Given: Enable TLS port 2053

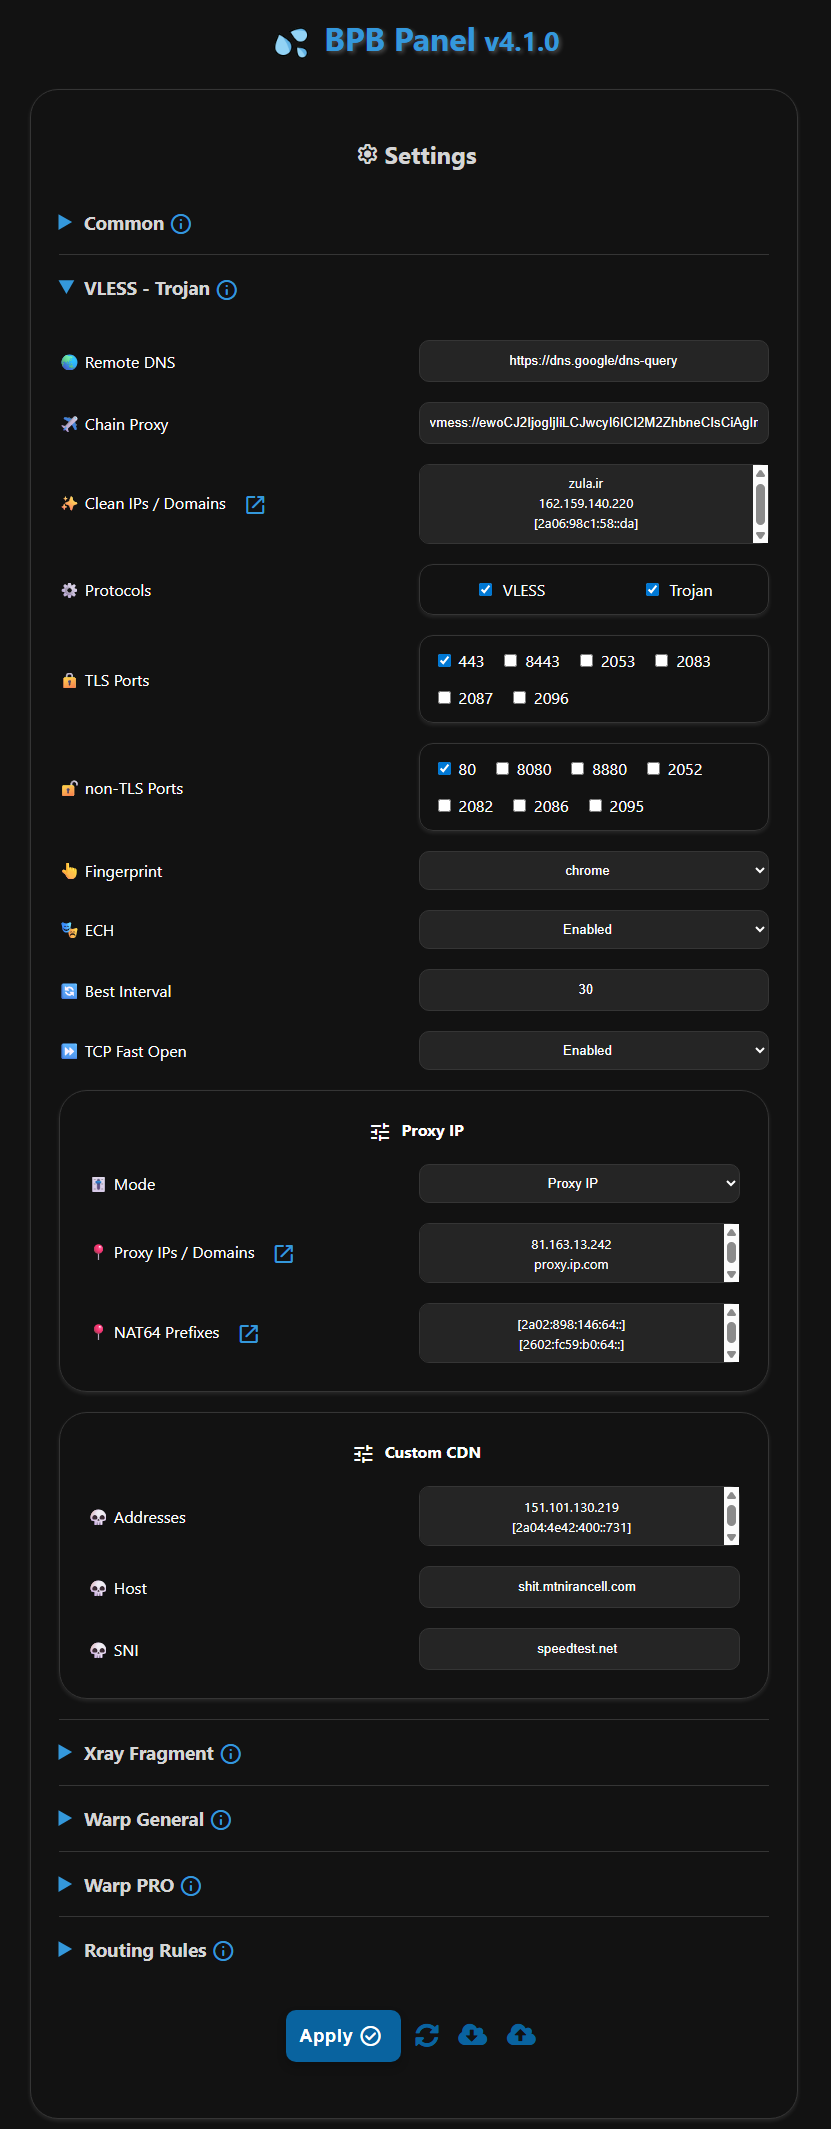Looking at the screenshot, I should pos(586,661).
